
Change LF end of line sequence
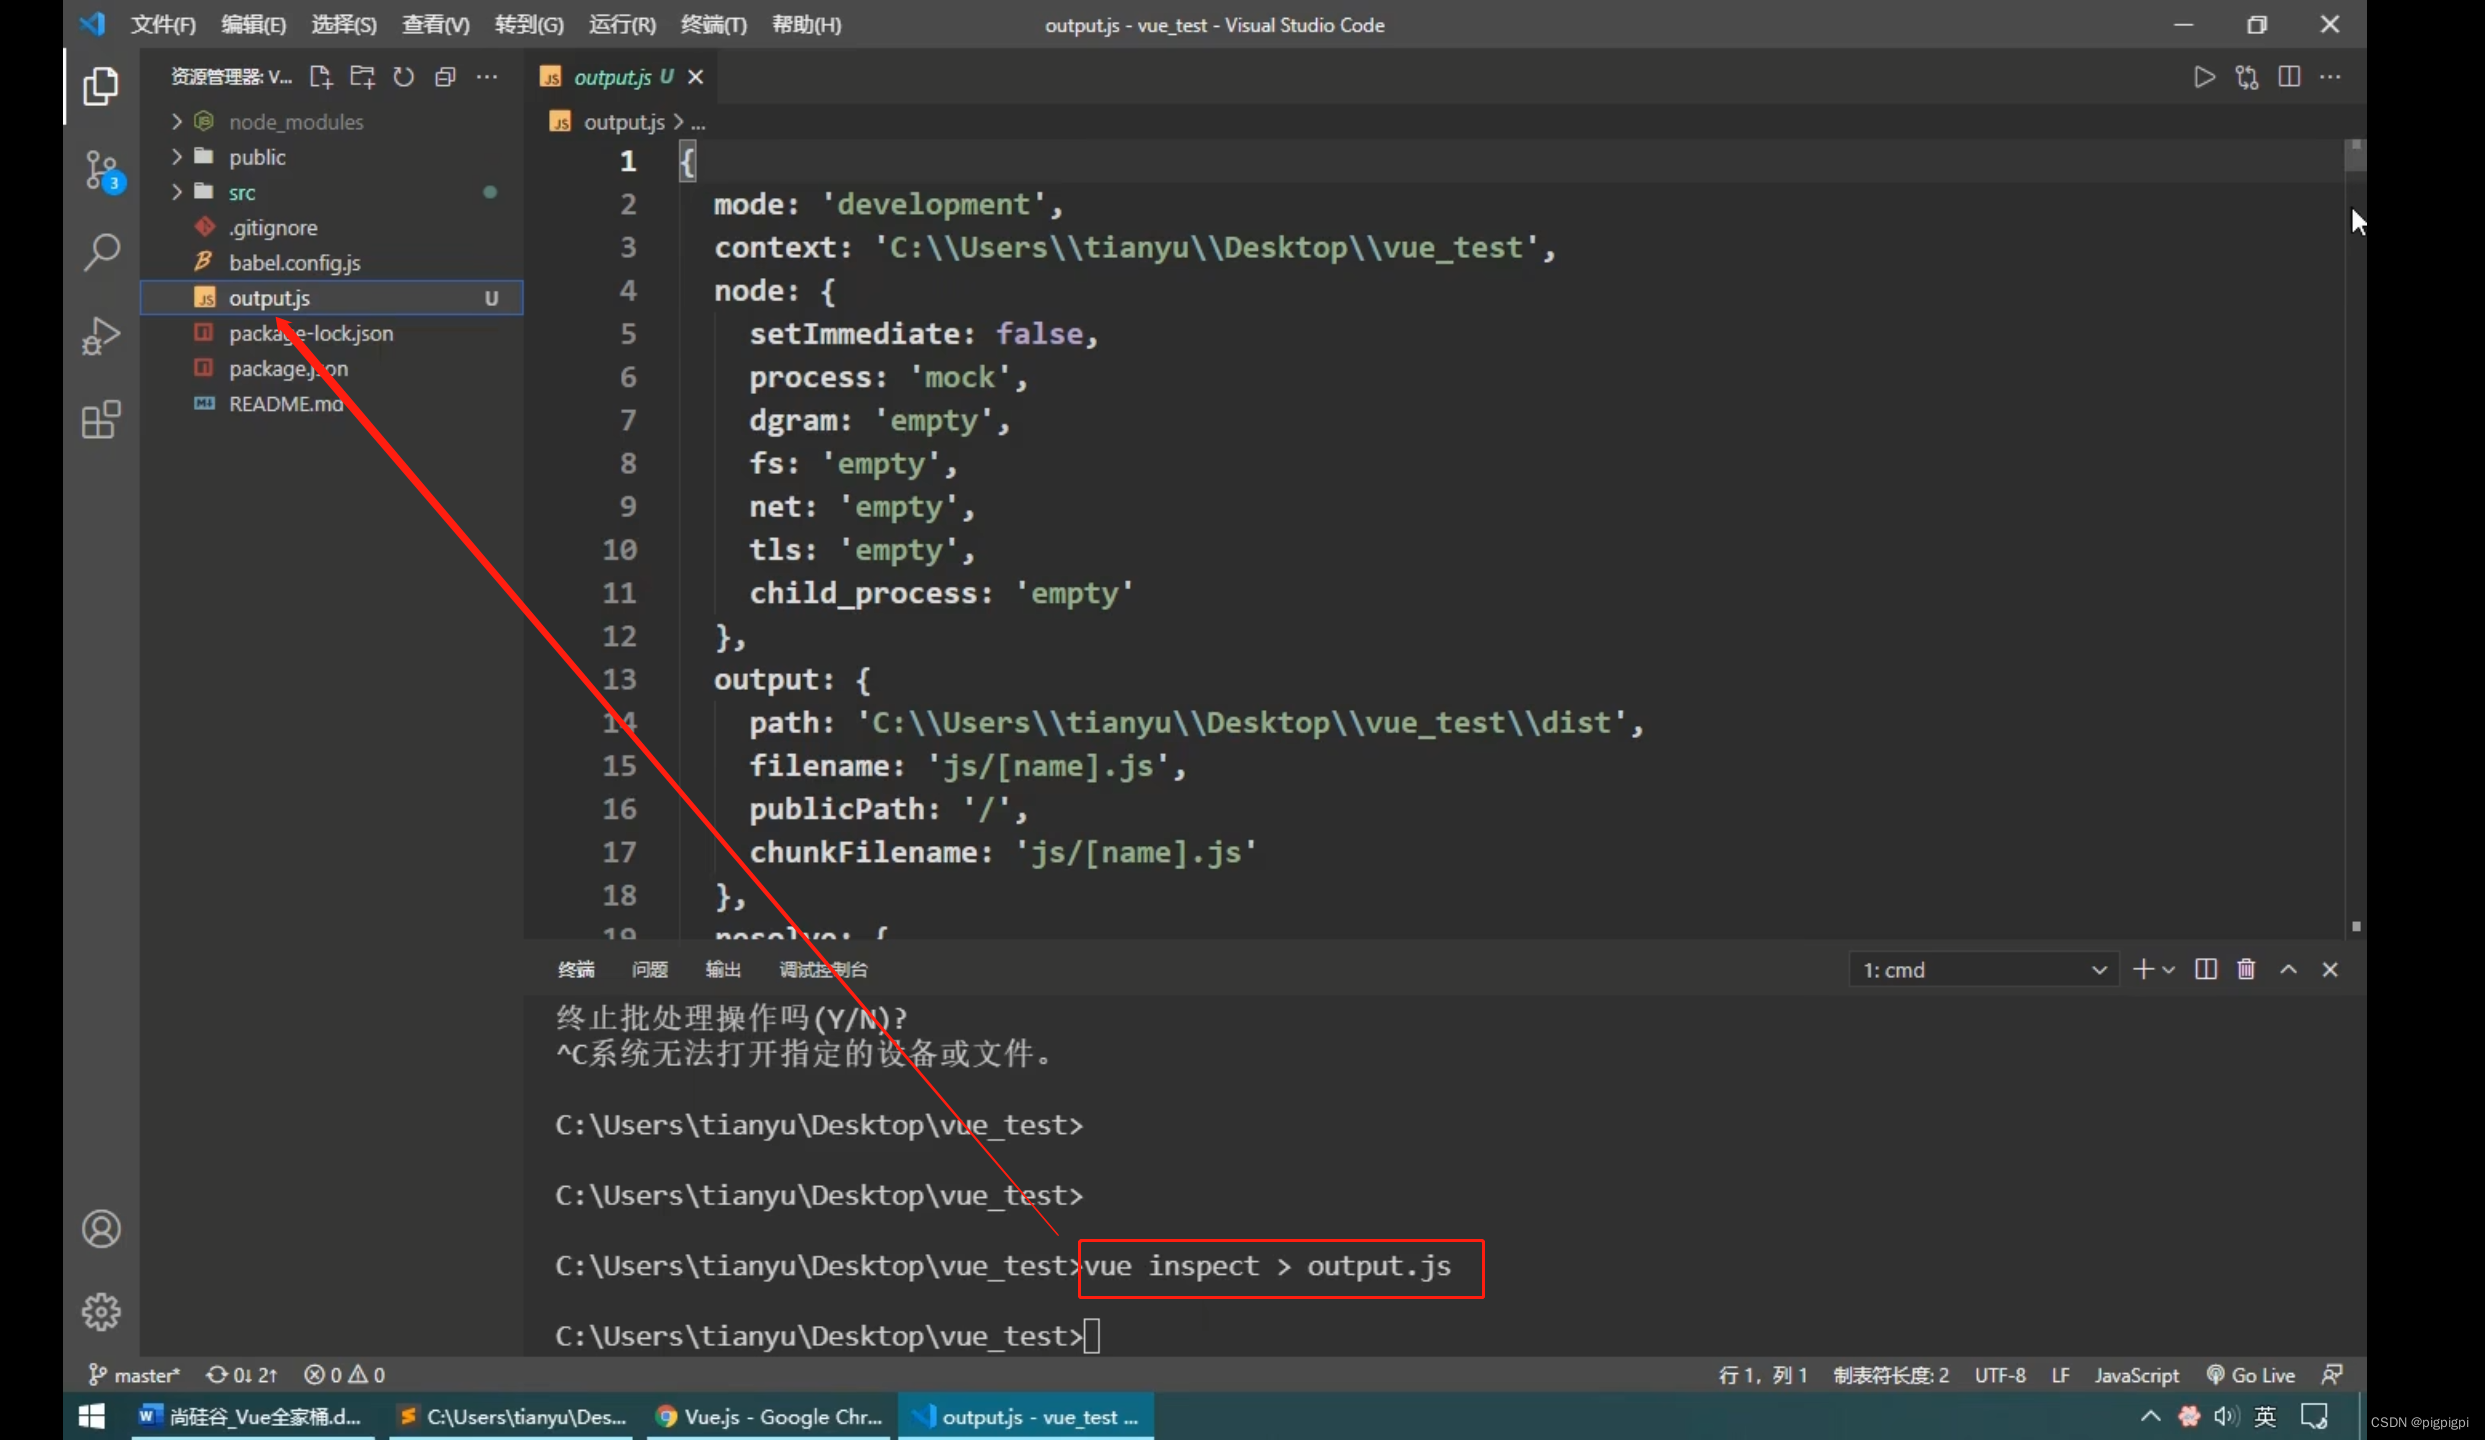click(x=2060, y=1375)
